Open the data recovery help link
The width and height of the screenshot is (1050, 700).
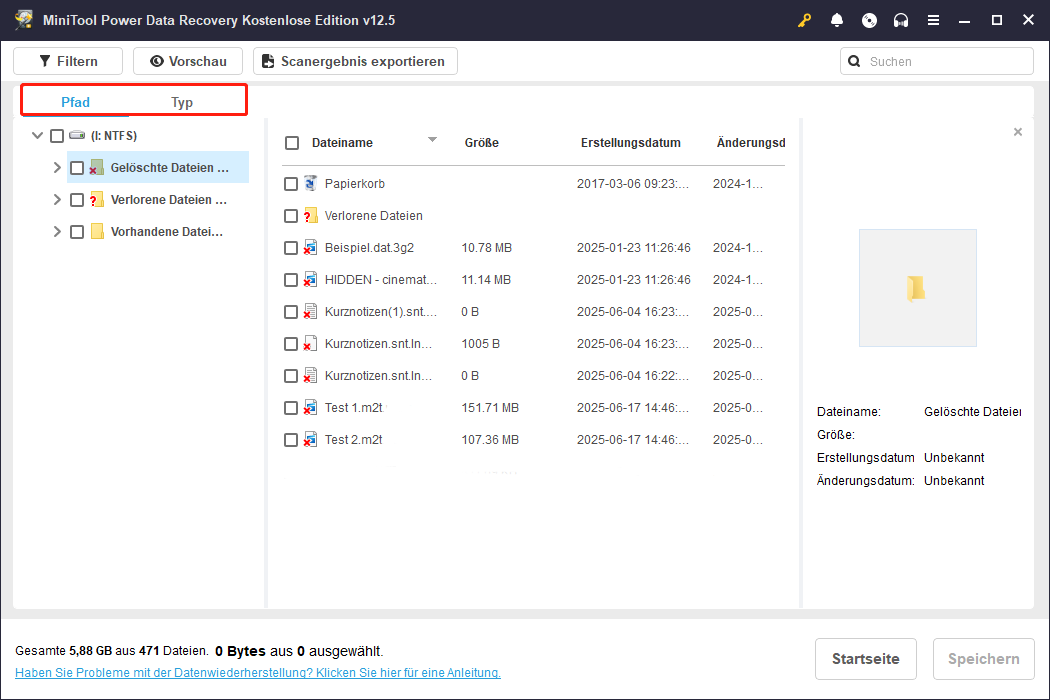tap(258, 673)
